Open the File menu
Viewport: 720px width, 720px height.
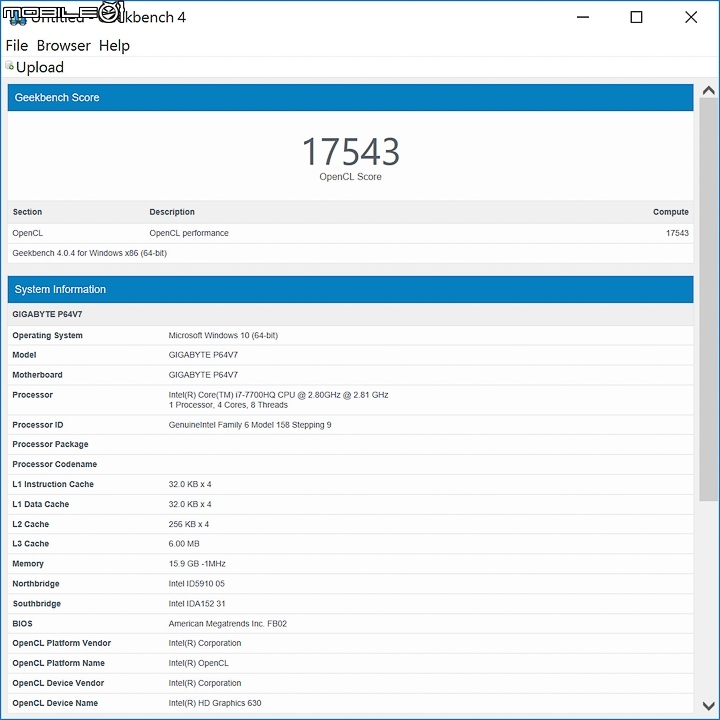(x=17, y=45)
